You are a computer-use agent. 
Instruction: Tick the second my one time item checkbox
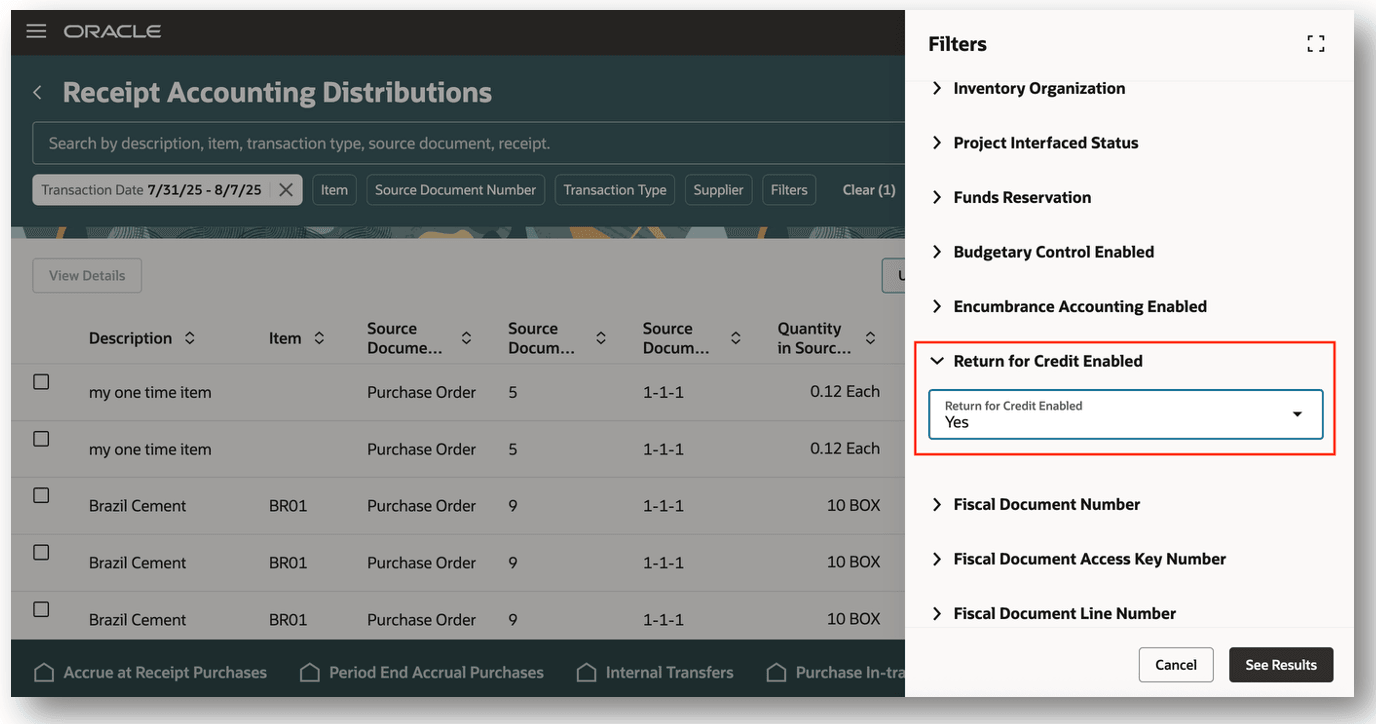[41, 439]
